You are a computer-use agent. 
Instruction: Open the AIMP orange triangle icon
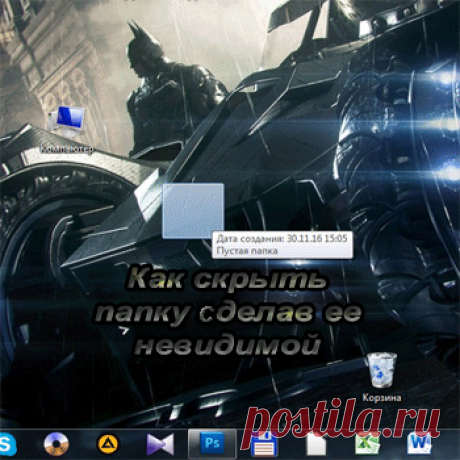(x=107, y=444)
